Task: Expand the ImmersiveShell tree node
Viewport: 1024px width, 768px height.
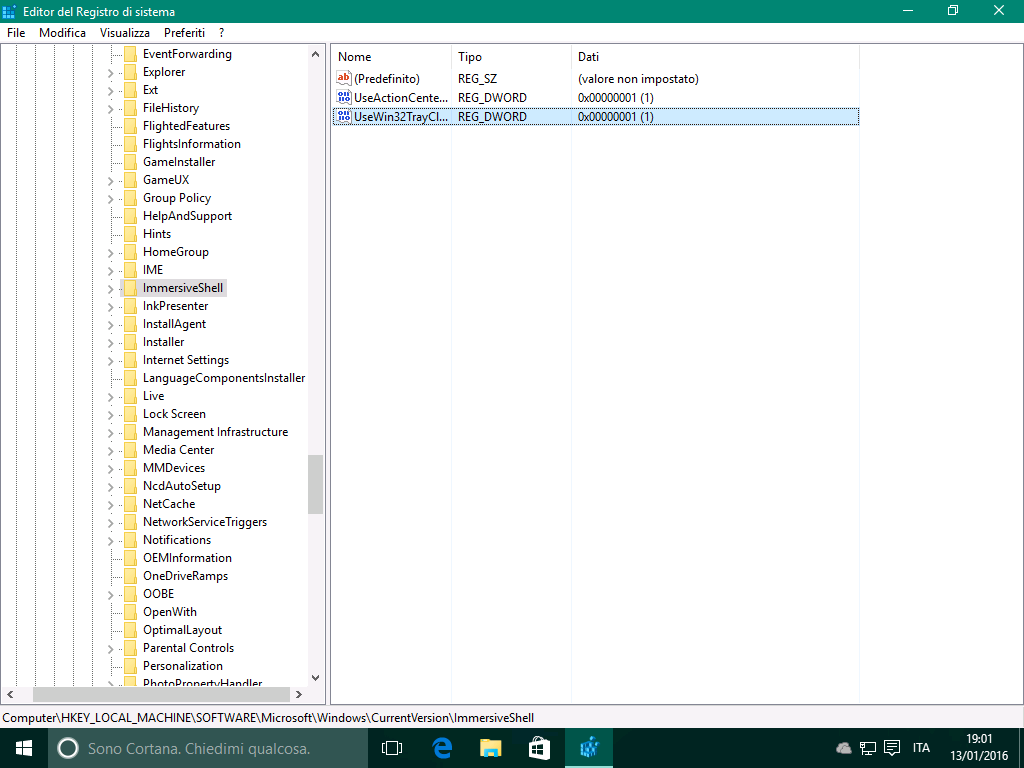Action: pos(110,289)
